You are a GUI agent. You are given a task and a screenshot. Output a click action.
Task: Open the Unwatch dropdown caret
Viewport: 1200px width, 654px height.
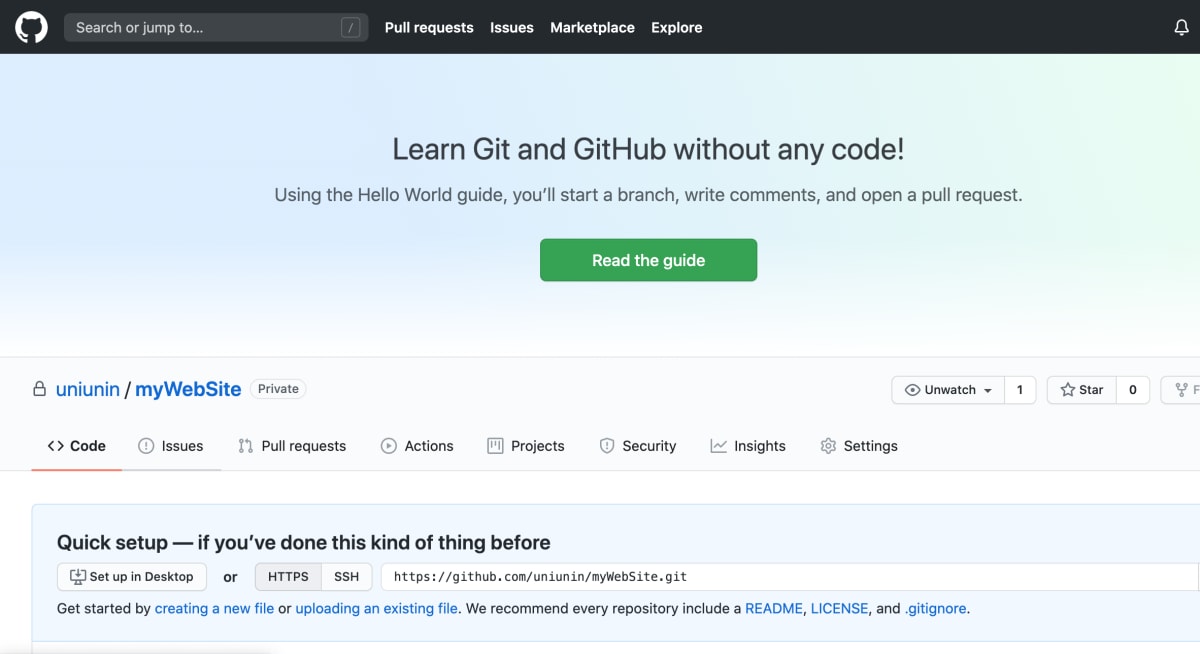(988, 391)
